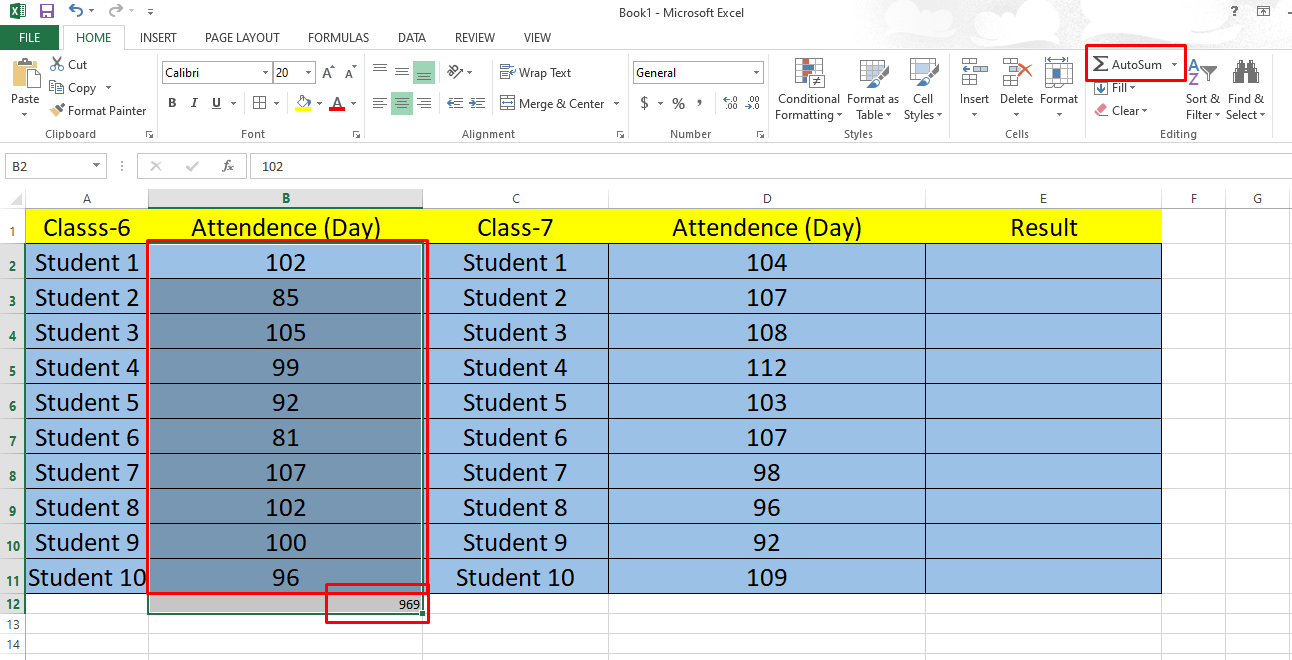Increase decimal places
This screenshot has width=1292, height=660.
click(x=730, y=103)
